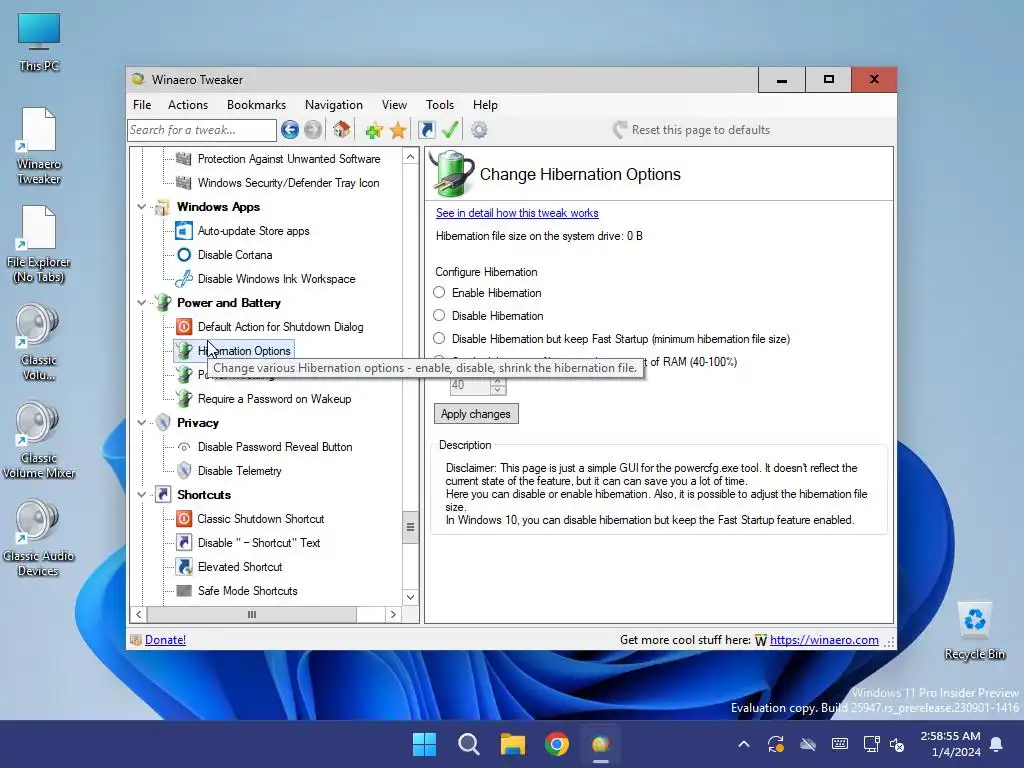Open File Explorer from the taskbar
Screen dimensions: 1024x768
coord(513,744)
